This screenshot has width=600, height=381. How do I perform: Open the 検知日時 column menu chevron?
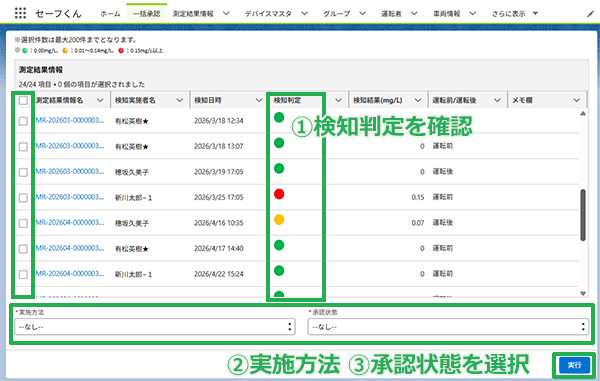[x=259, y=100]
